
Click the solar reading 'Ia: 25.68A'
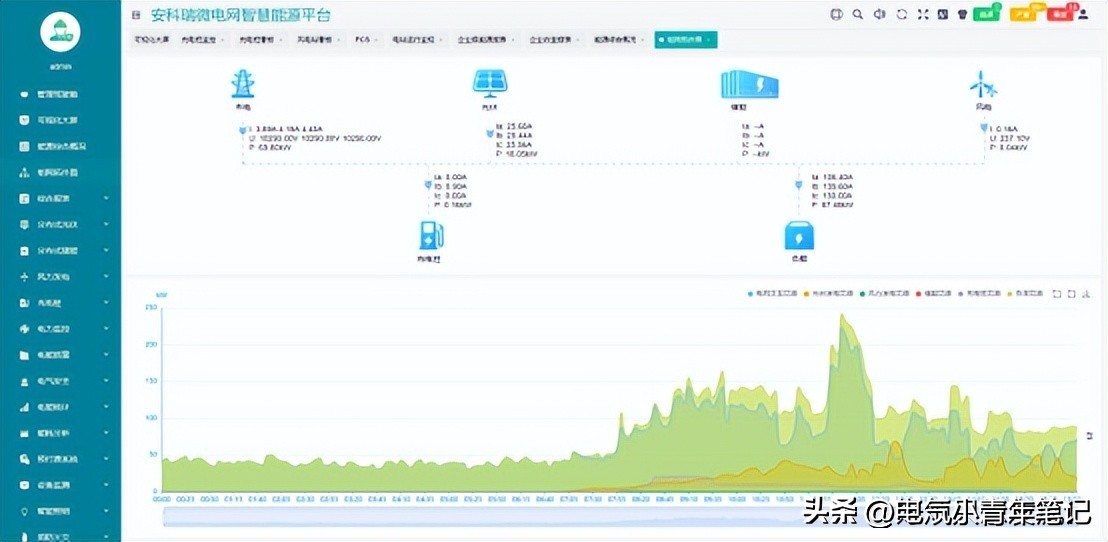pyautogui.click(x=514, y=126)
